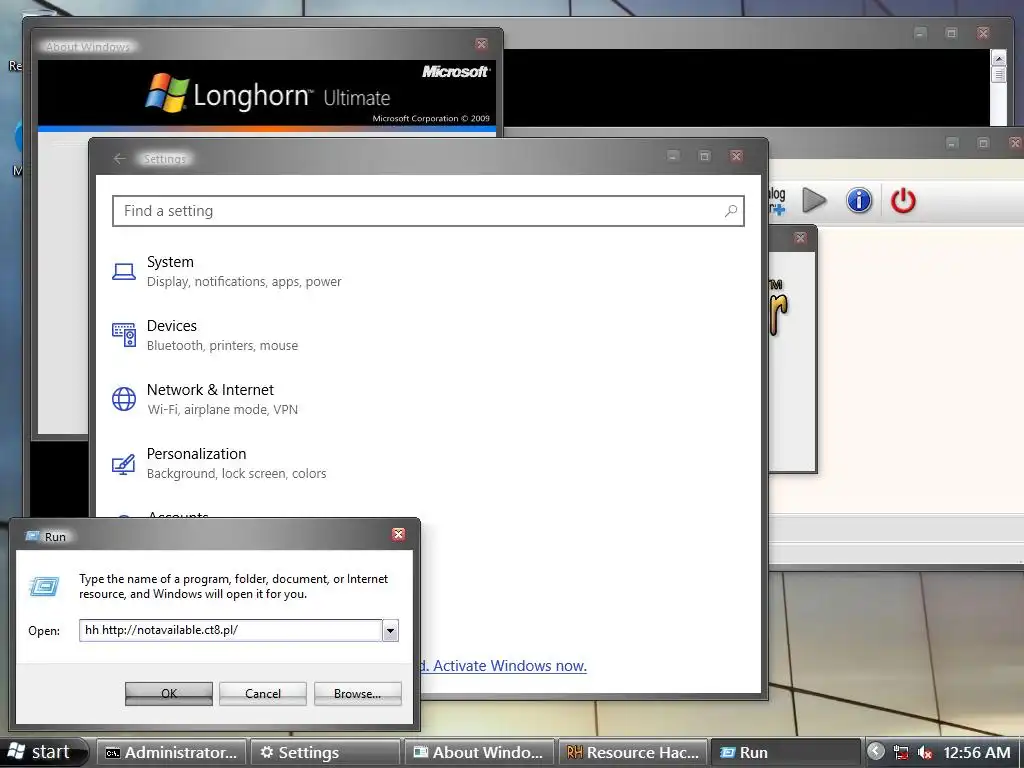The height and width of the screenshot is (768, 1024).
Task: Click the taskbar clock showing 12:56 AM
Action: (976, 752)
